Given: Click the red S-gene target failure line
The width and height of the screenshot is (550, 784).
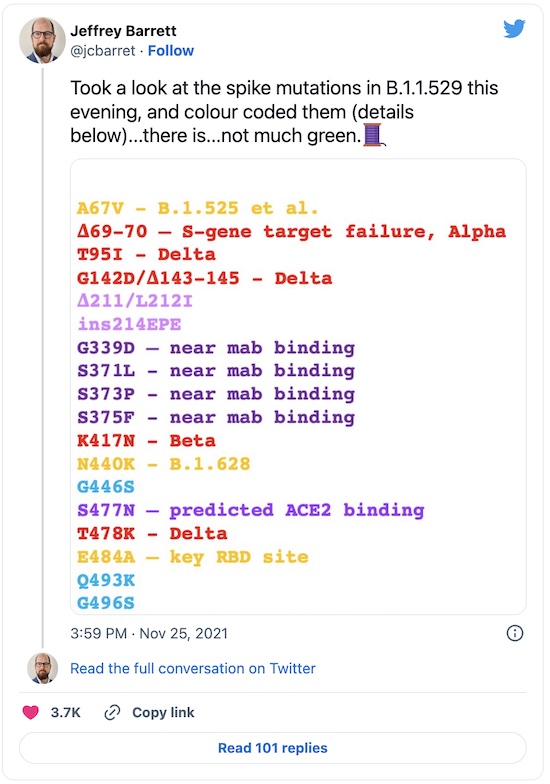Looking at the screenshot, I should click(291, 232).
